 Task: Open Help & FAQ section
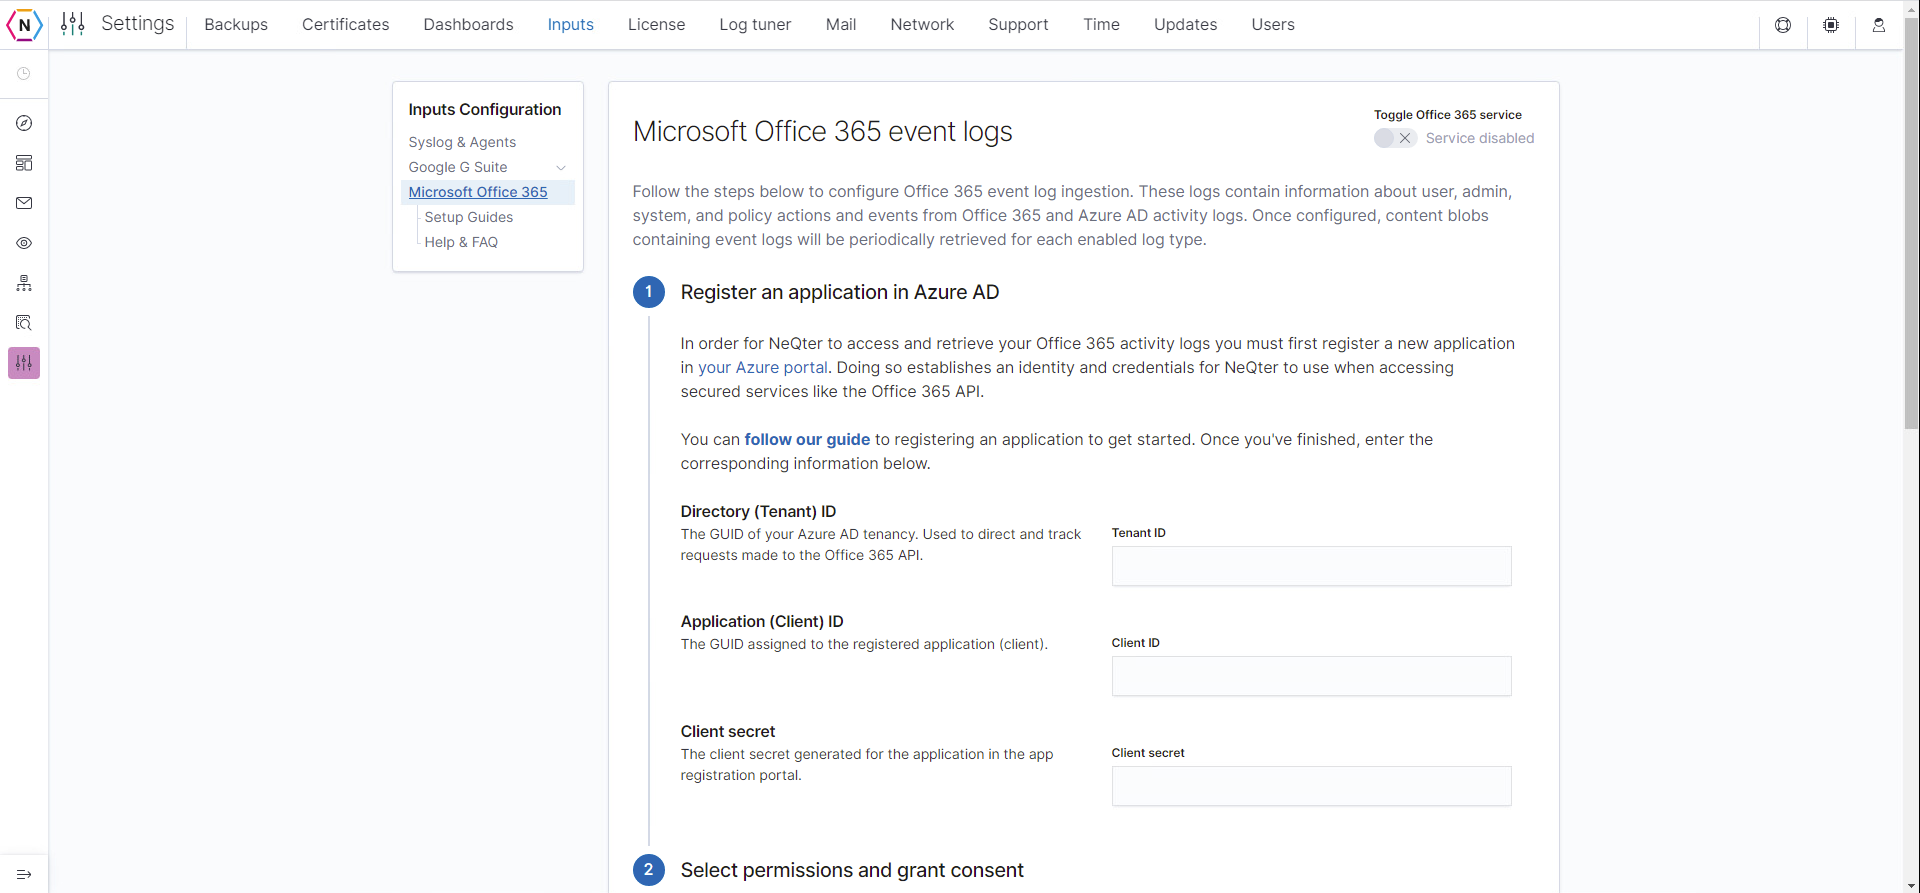tap(461, 242)
